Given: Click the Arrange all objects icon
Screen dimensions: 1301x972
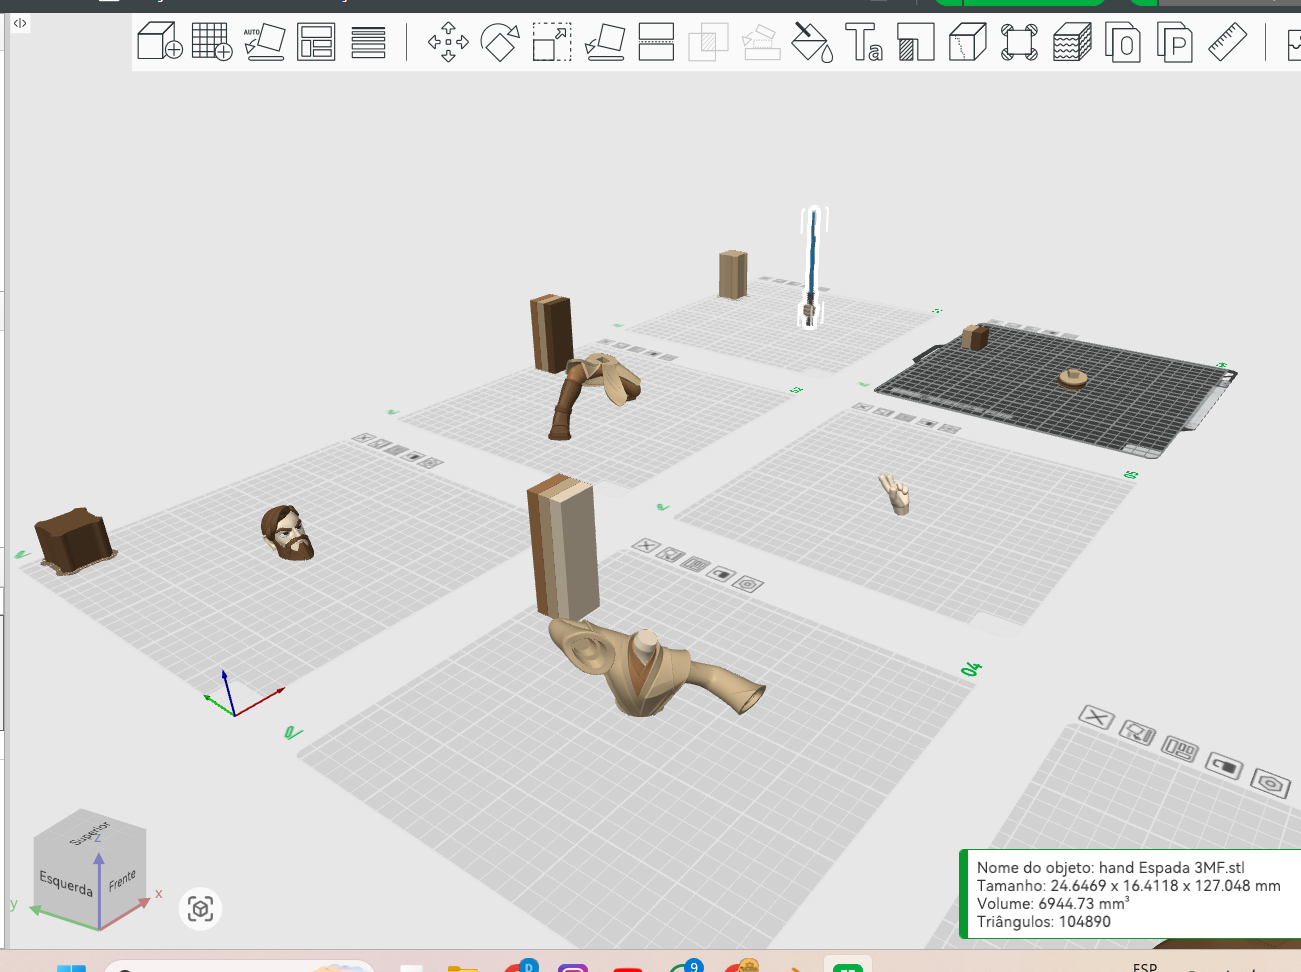Looking at the screenshot, I should [316, 42].
